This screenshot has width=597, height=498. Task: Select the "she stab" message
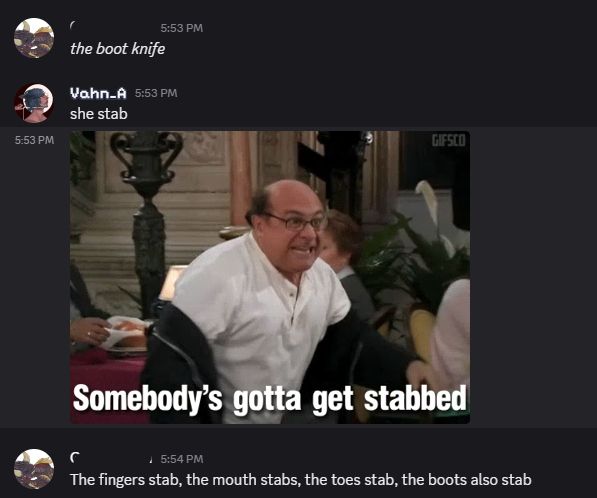pyautogui.click(x=99, y=114)
